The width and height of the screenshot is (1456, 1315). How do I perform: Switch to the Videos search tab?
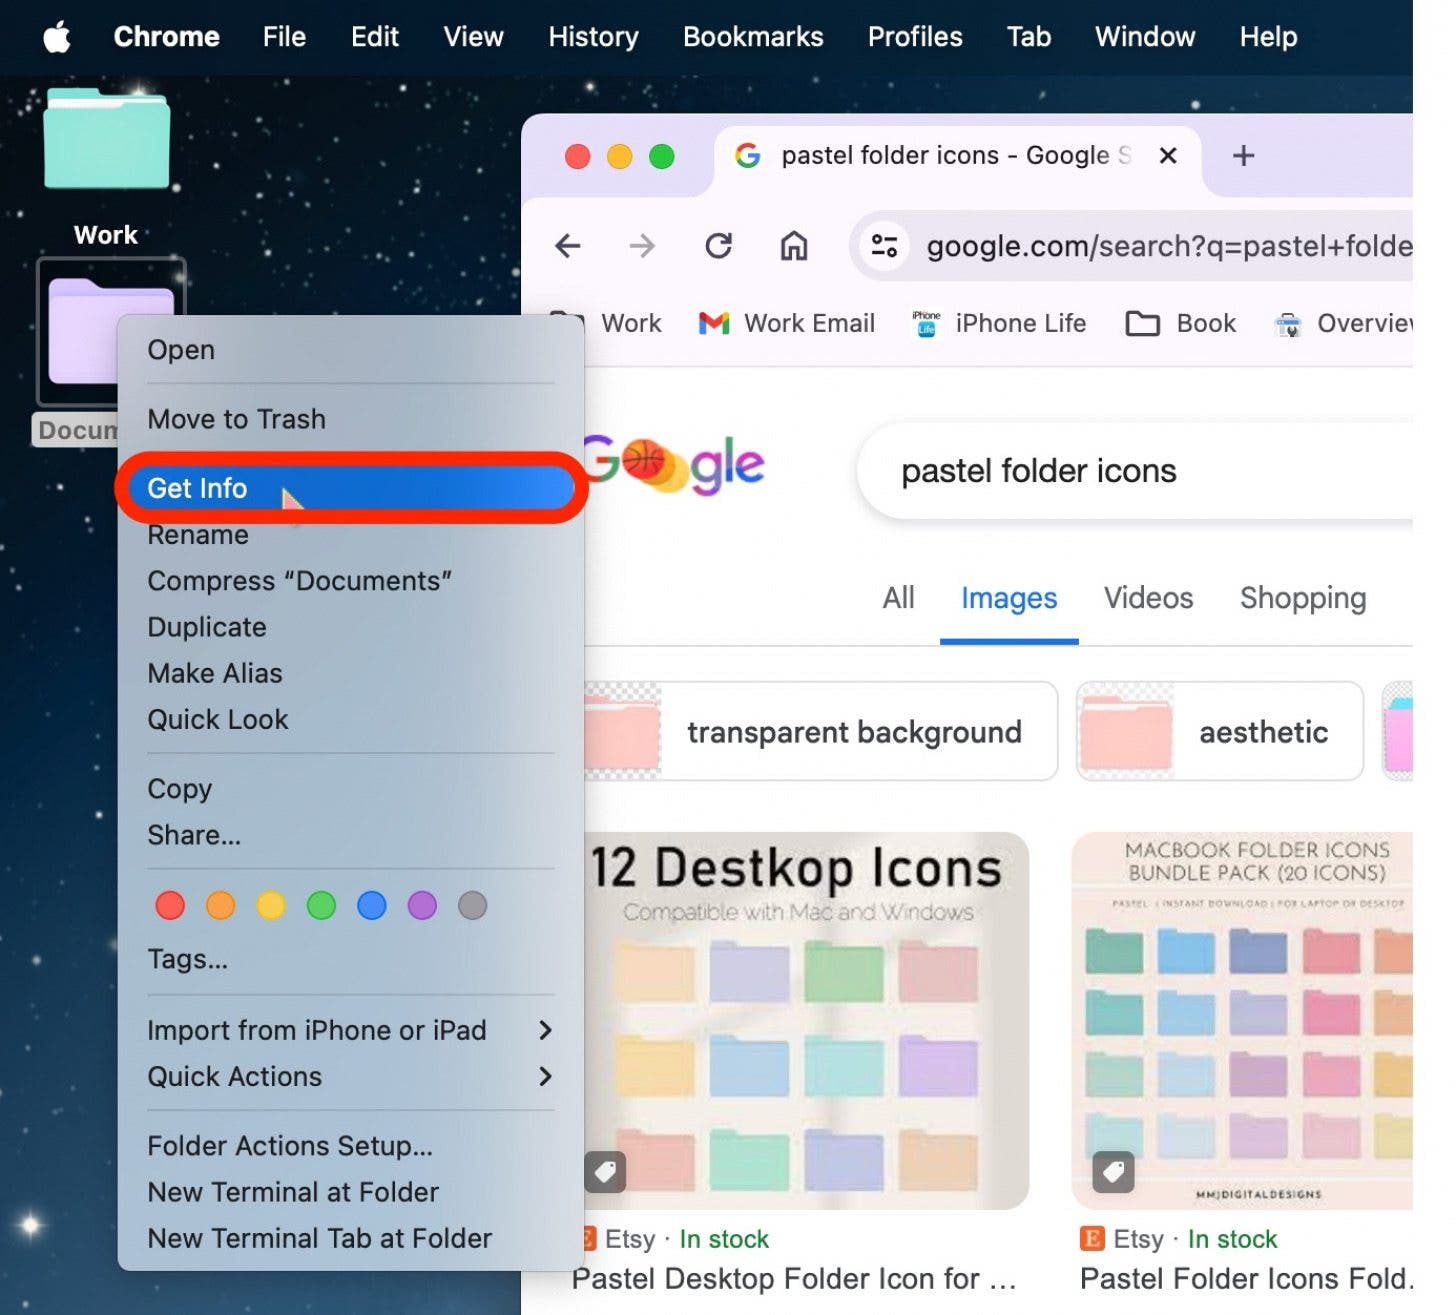tap(1148, 598)
